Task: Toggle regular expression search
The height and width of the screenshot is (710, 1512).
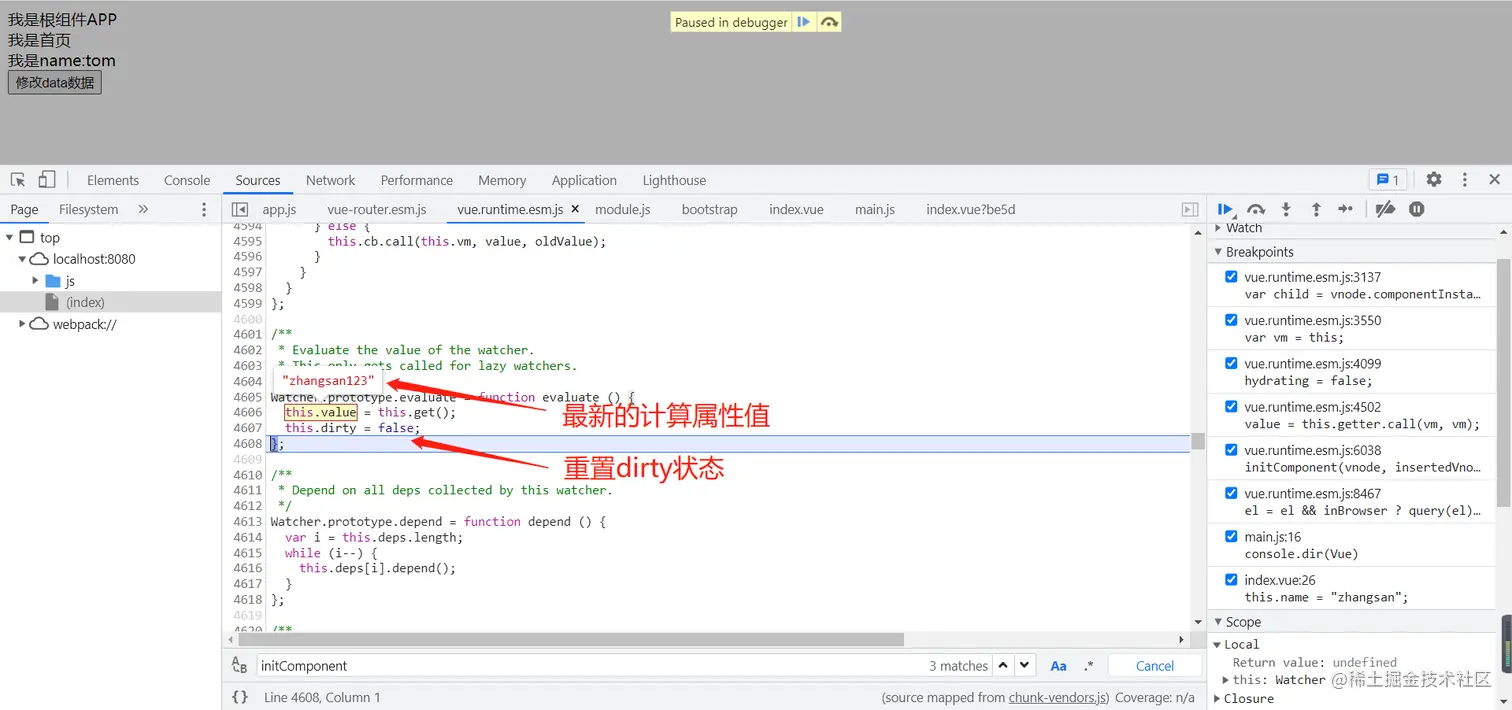Action: (x=1089, y=666)
